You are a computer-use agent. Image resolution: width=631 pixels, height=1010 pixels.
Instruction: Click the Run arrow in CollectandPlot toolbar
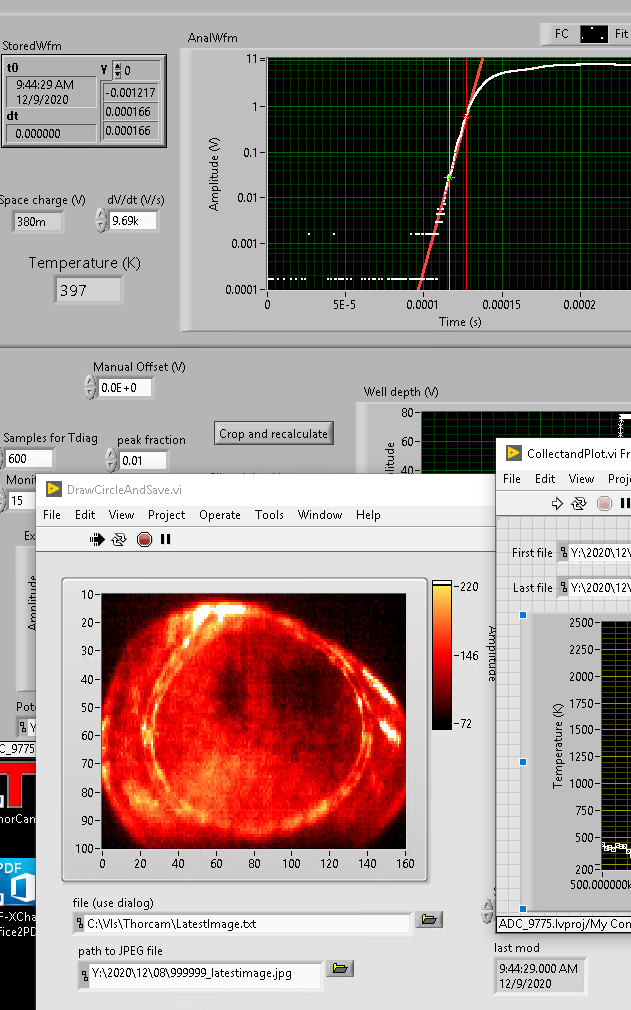click(x=558, y=504)
